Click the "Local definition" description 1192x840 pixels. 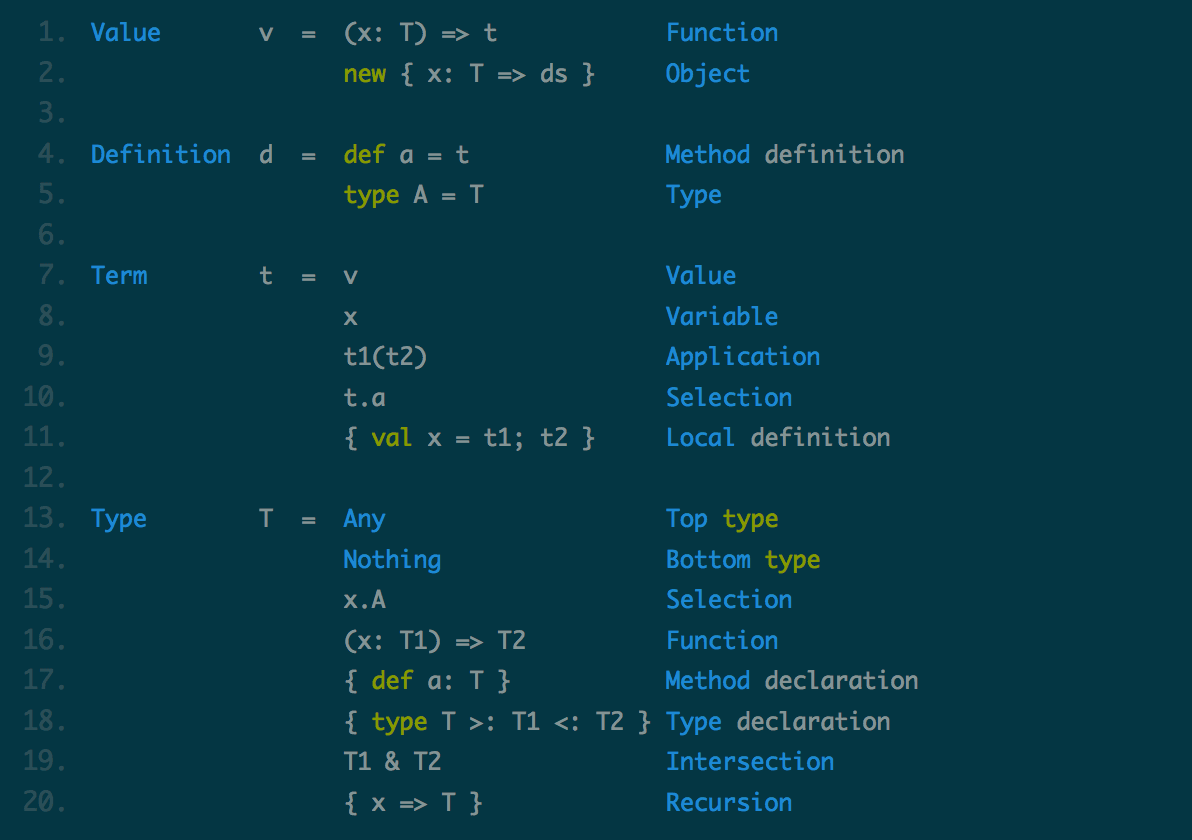coord(777,438)
